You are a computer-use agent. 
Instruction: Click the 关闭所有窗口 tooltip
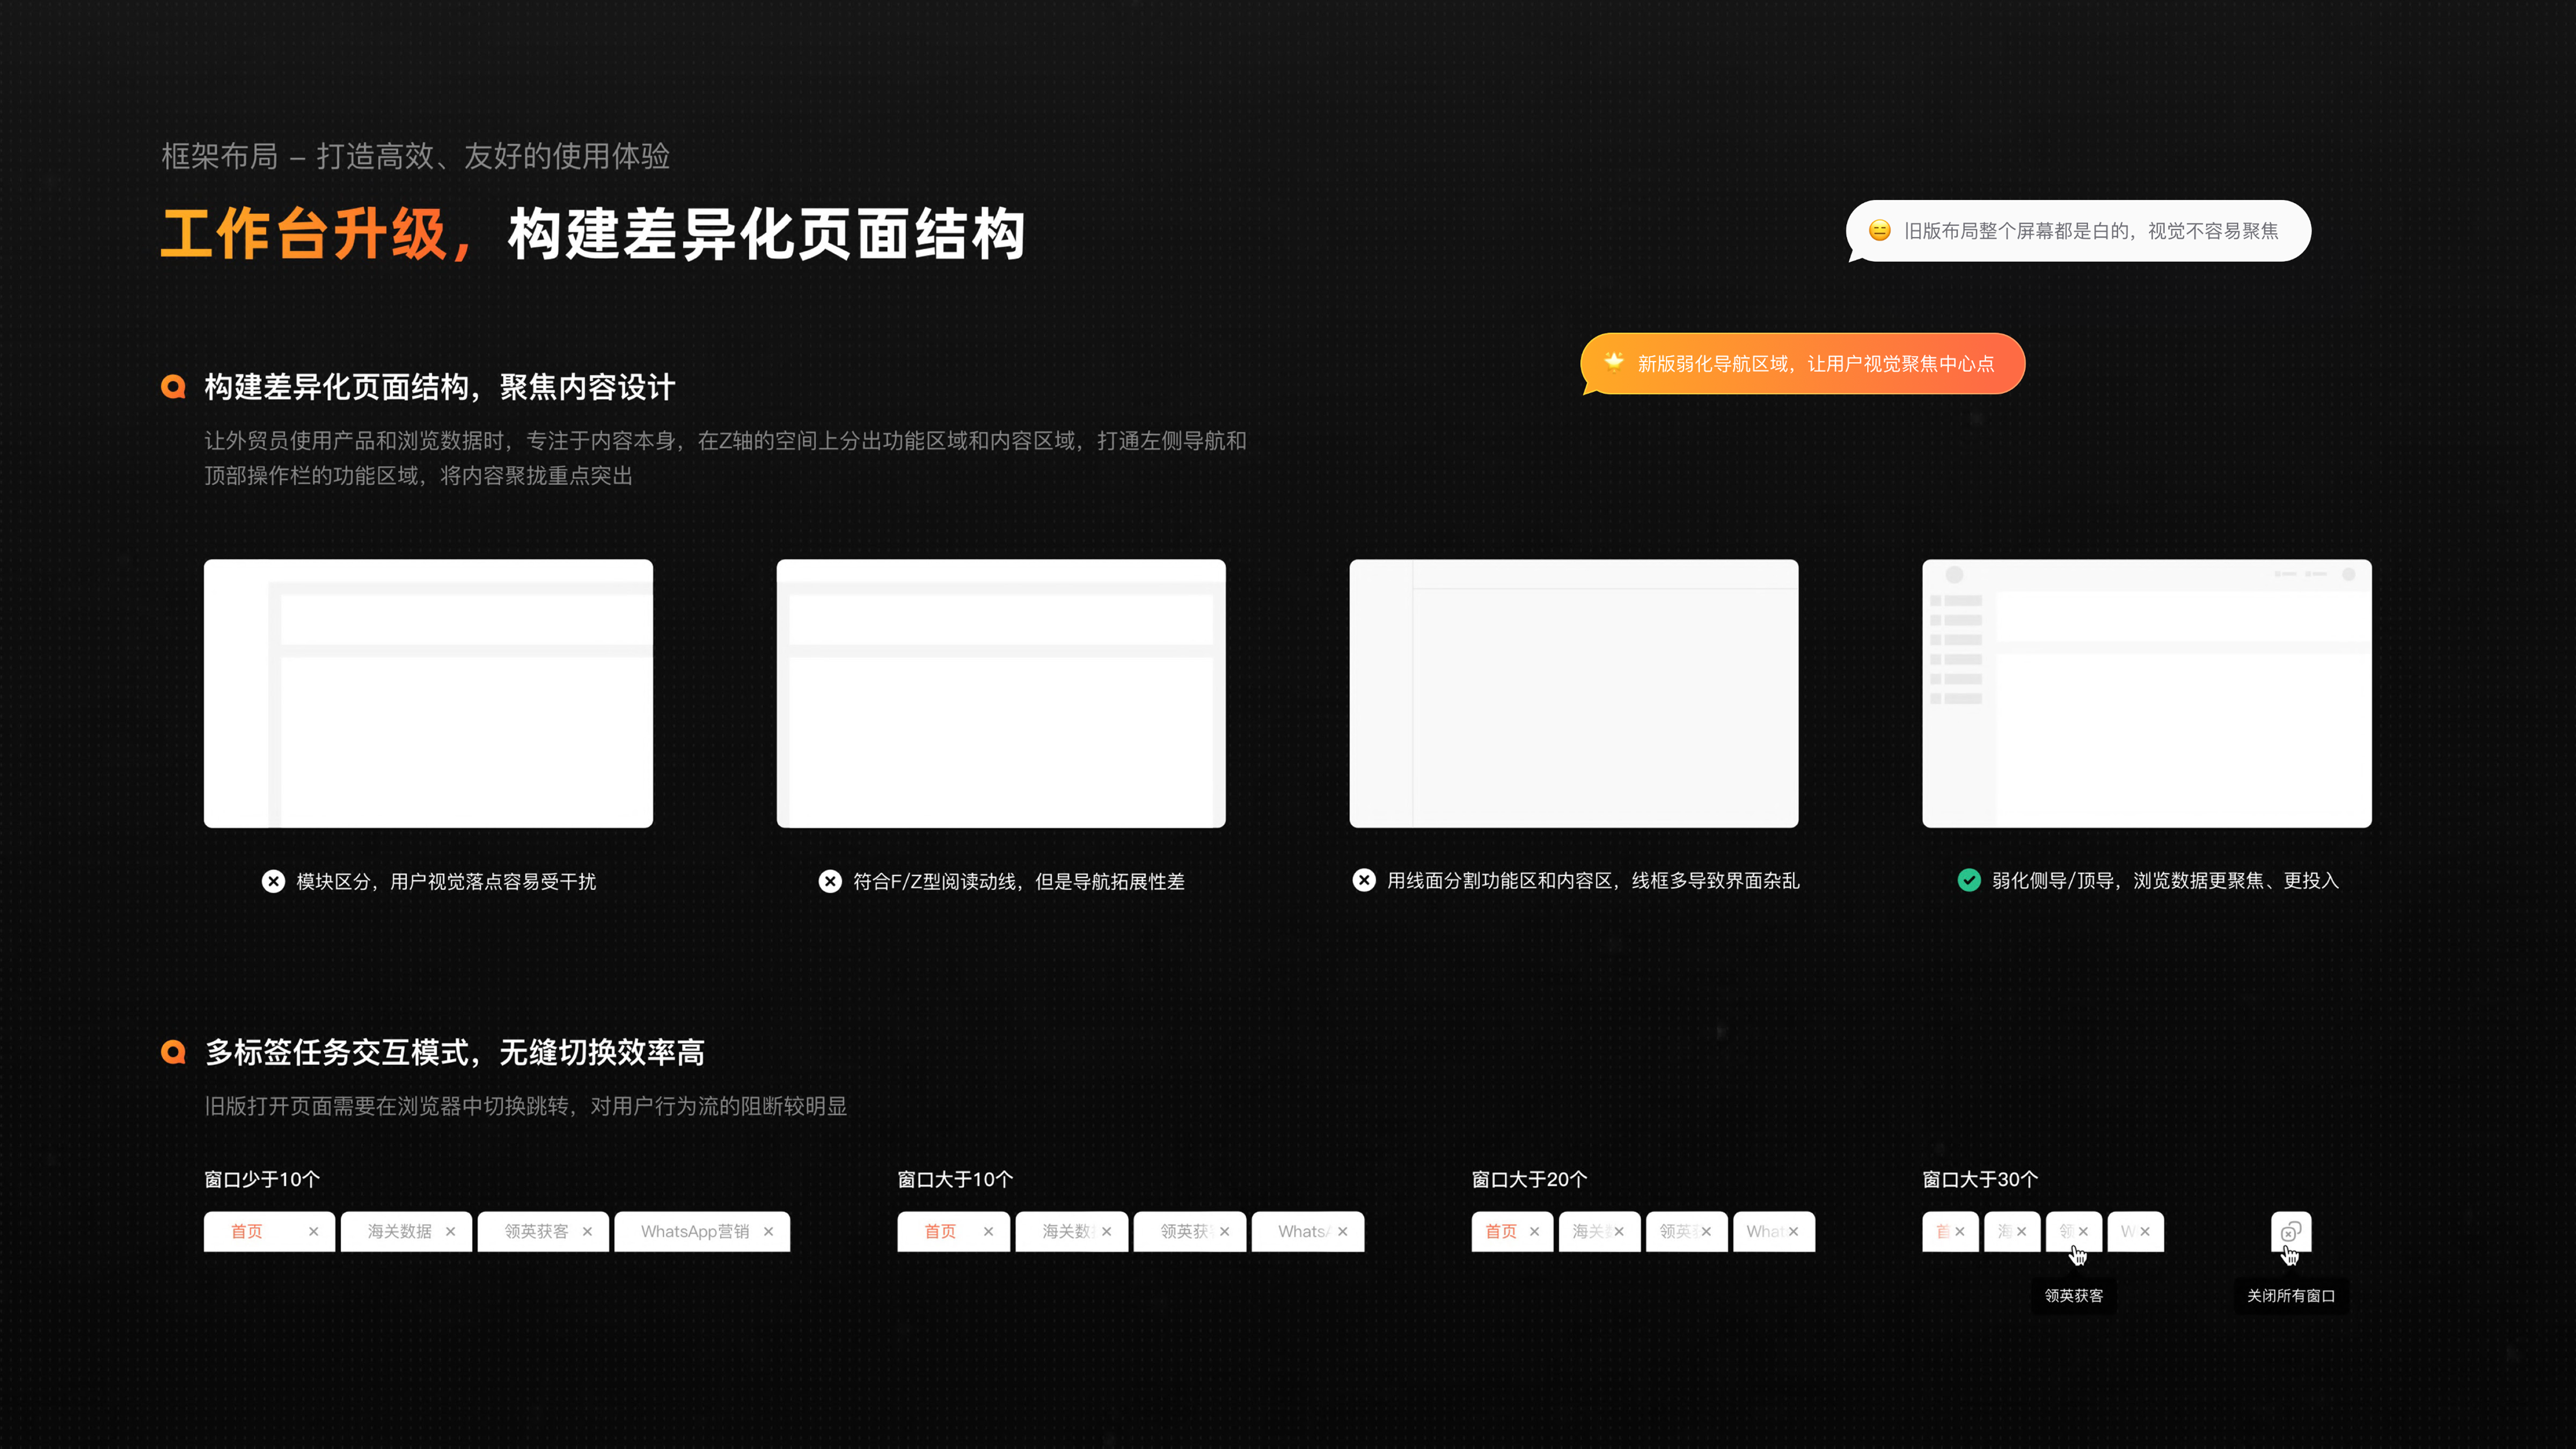(x=2291, y=1295)
